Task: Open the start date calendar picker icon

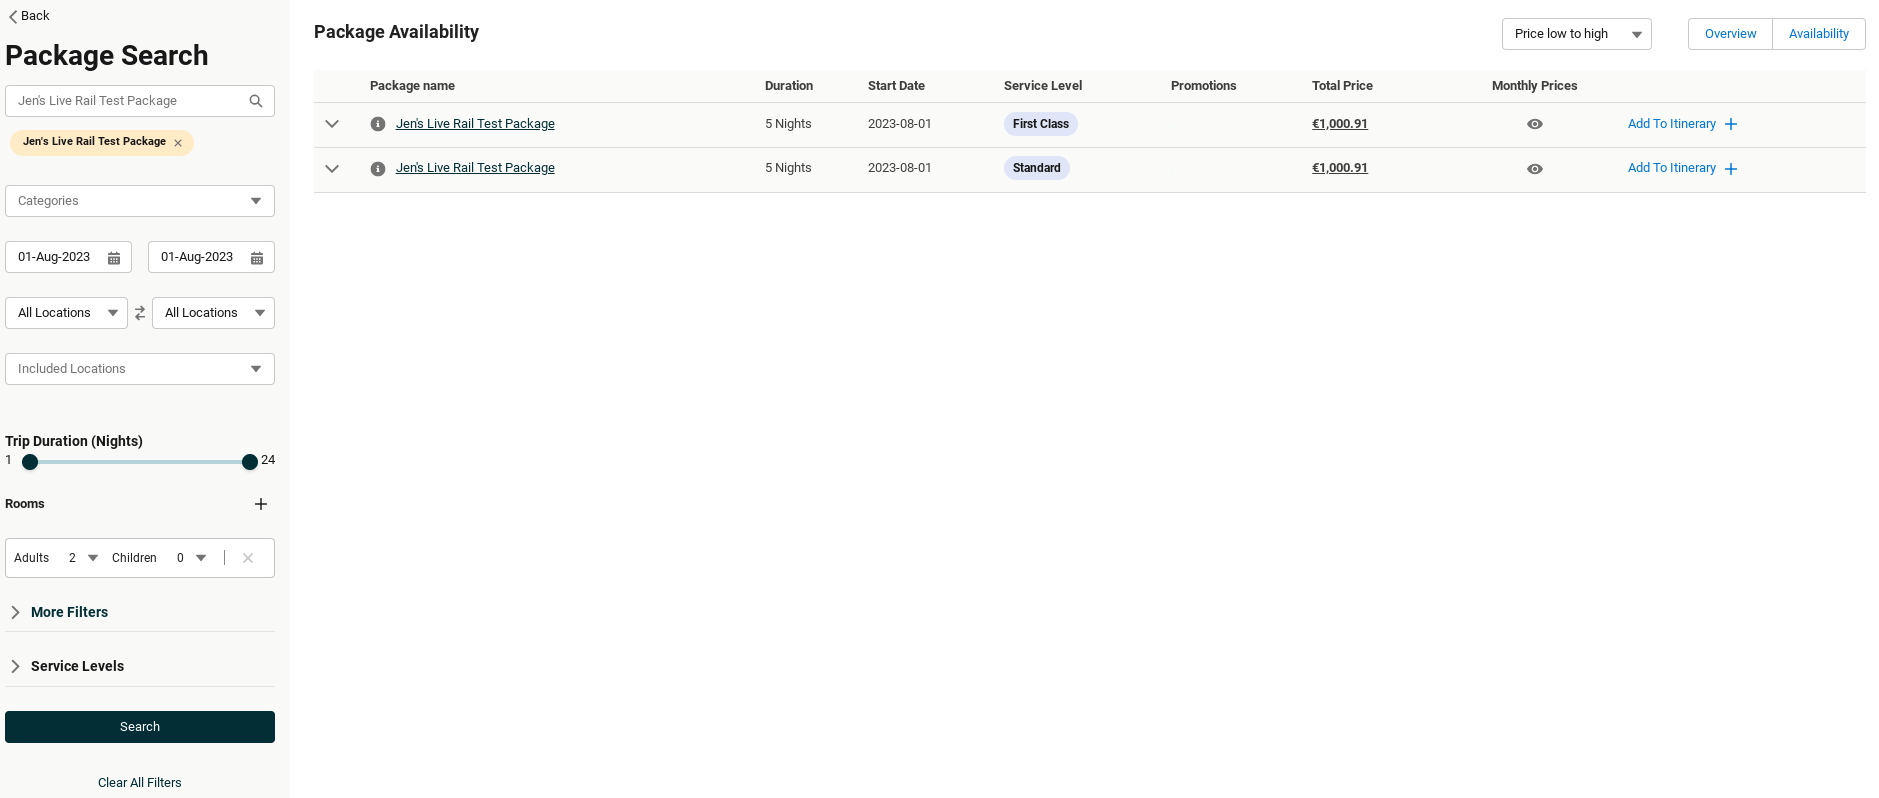Action: click(114, 258)
